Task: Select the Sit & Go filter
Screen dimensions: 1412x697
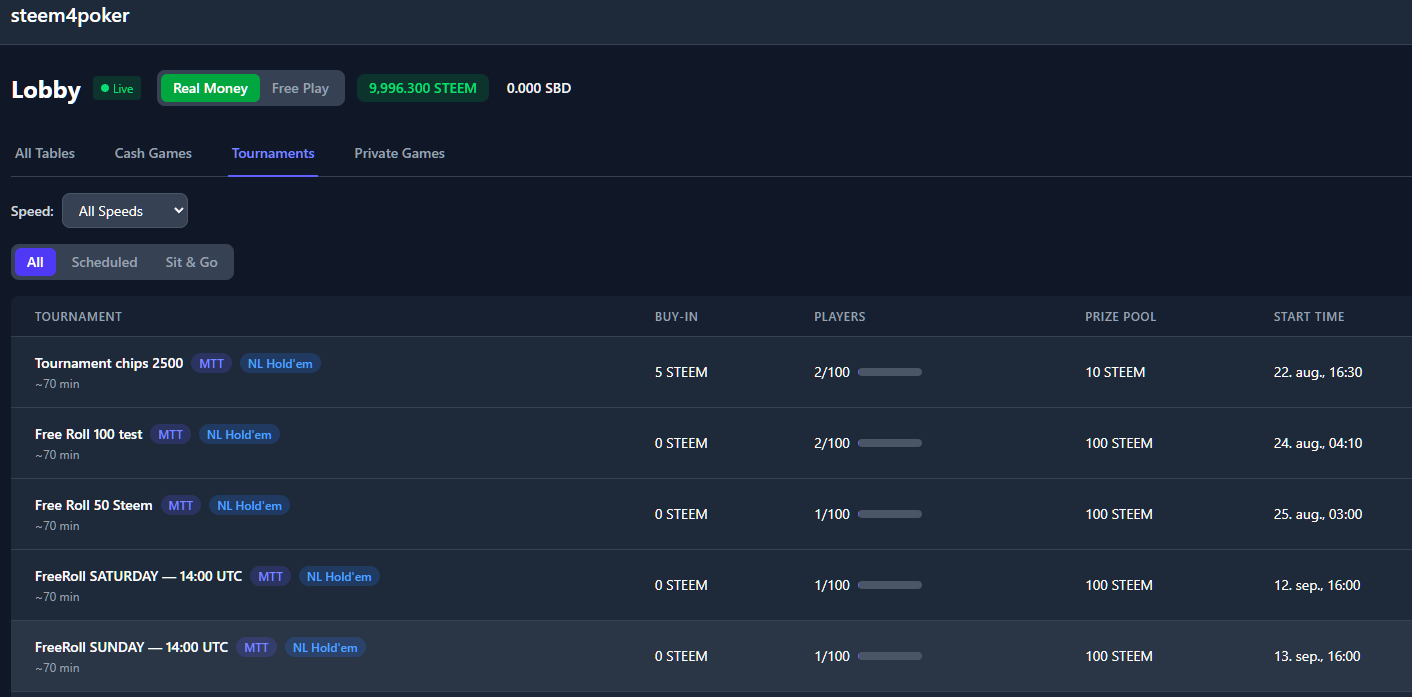Action: pyautogui.click(x=191, y=262)
